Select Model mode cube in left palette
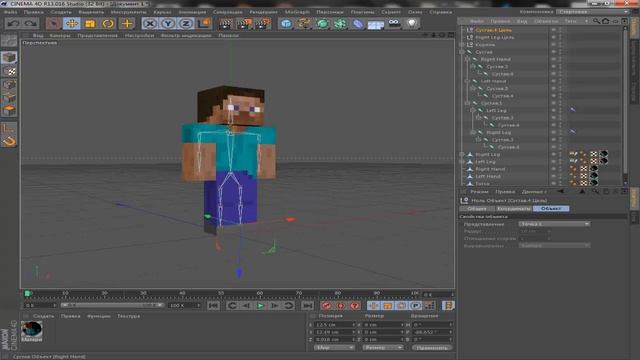Screen dimensions: 640x360 (x=9, y=58)
